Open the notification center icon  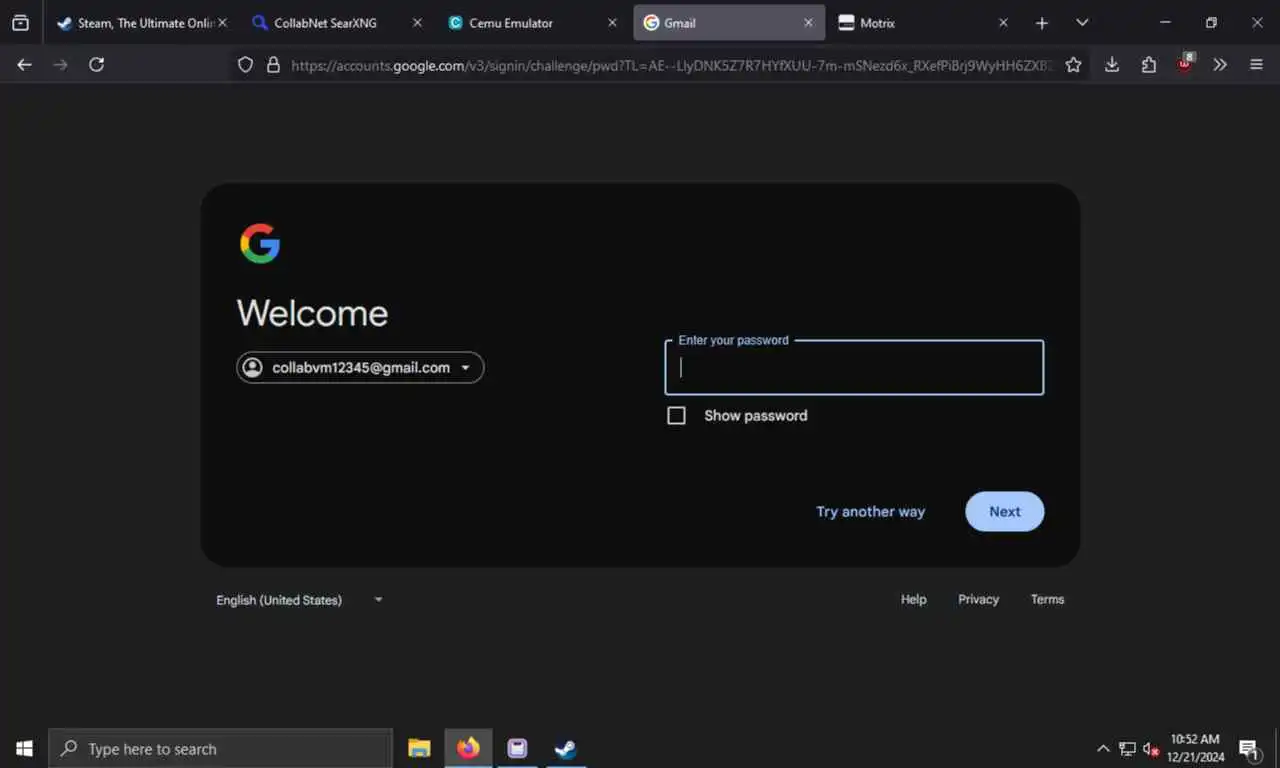[1250, 749]
